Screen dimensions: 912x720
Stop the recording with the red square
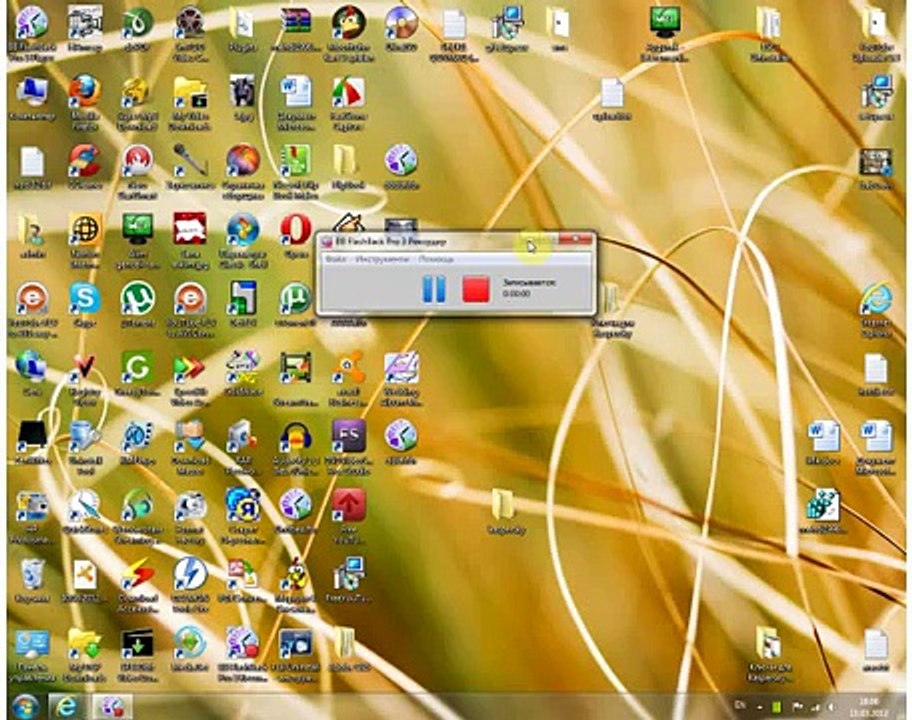476,289
